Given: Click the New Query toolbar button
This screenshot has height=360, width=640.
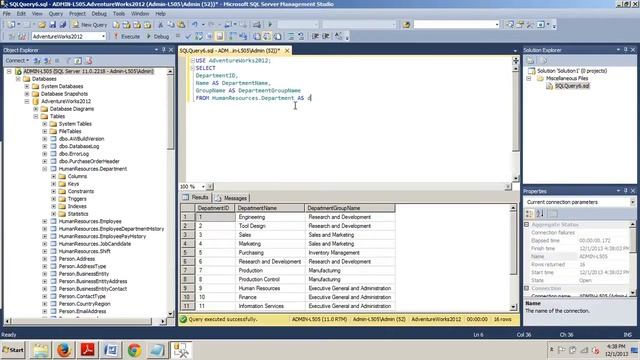Looking at the screenshot, I should (x=90, y=24).
